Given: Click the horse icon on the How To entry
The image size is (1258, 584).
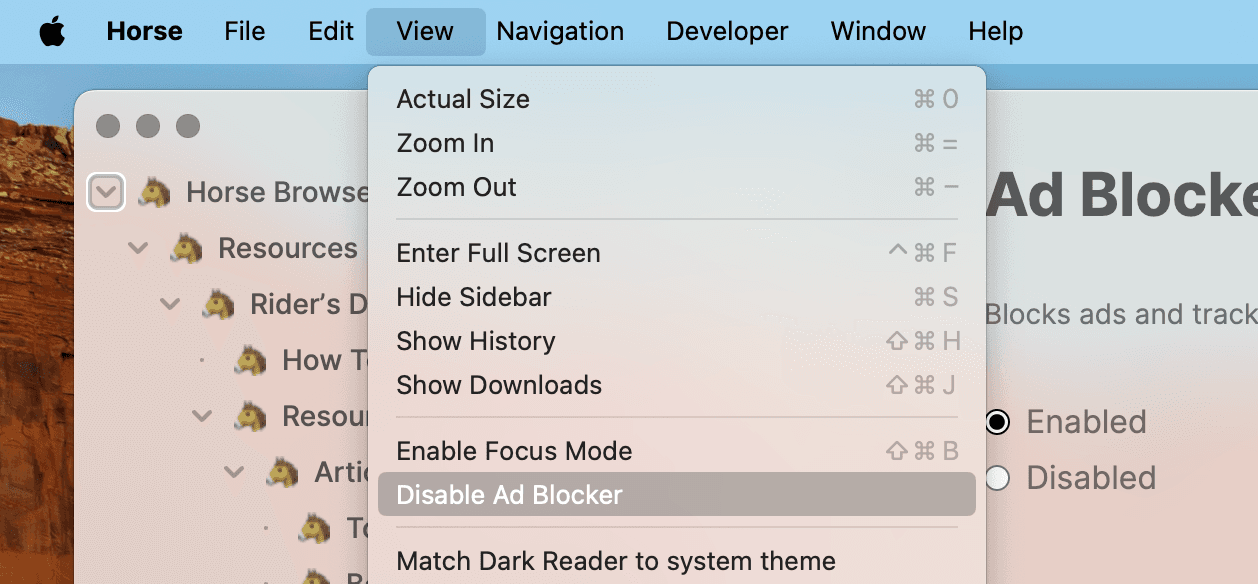Looking at the screenshot, I should tap(253, 360).
